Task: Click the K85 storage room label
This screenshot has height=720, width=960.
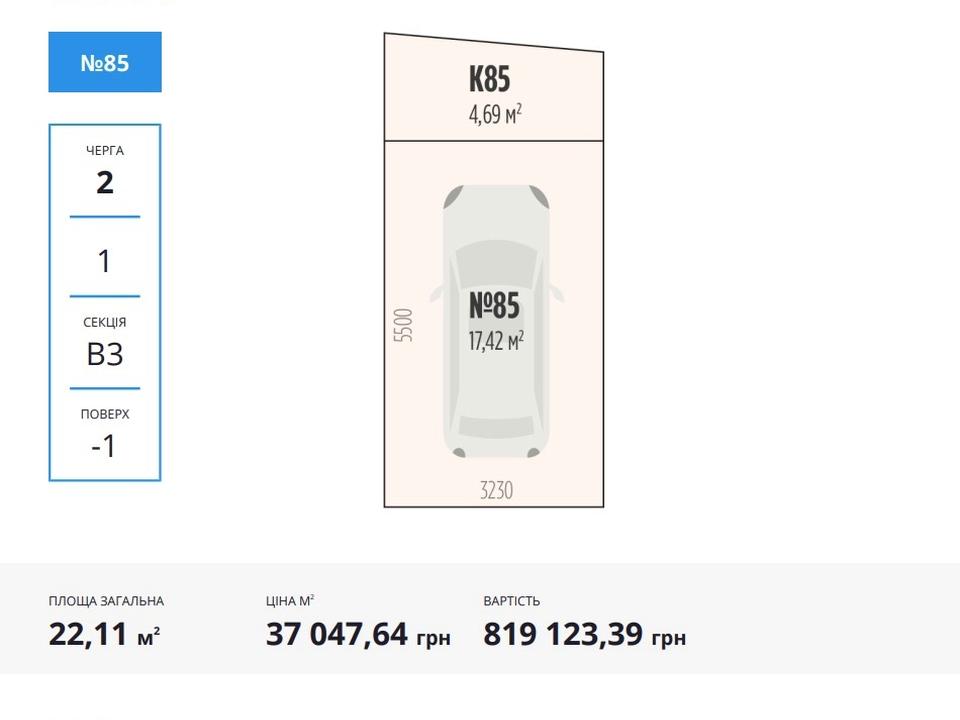Action: [x=489, y=79]
